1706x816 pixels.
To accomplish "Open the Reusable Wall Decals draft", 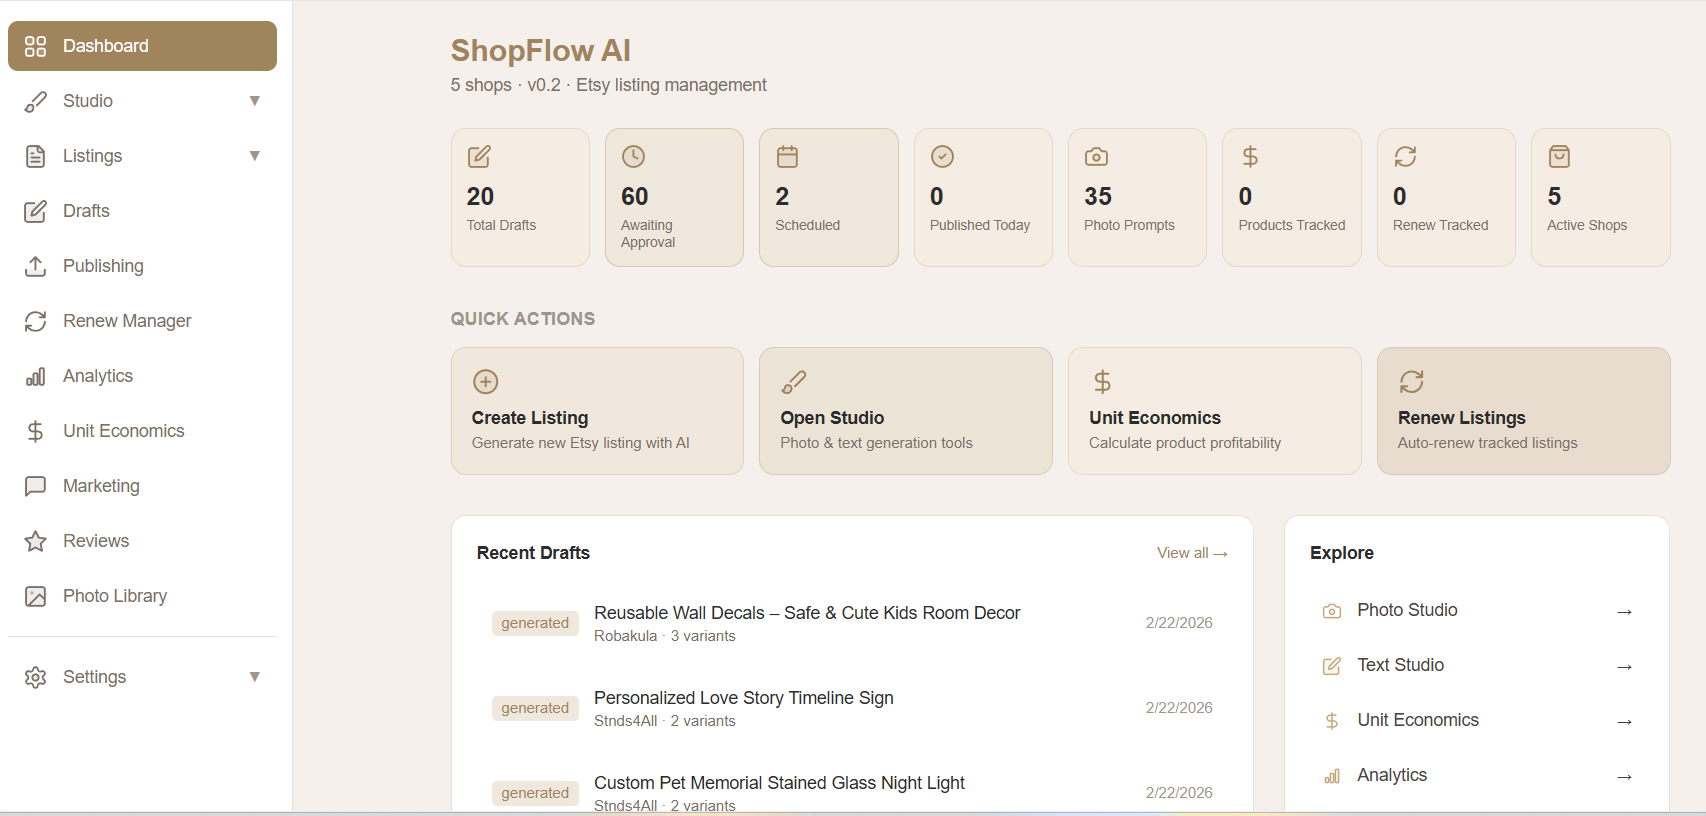I will click(x=806, y=613).
